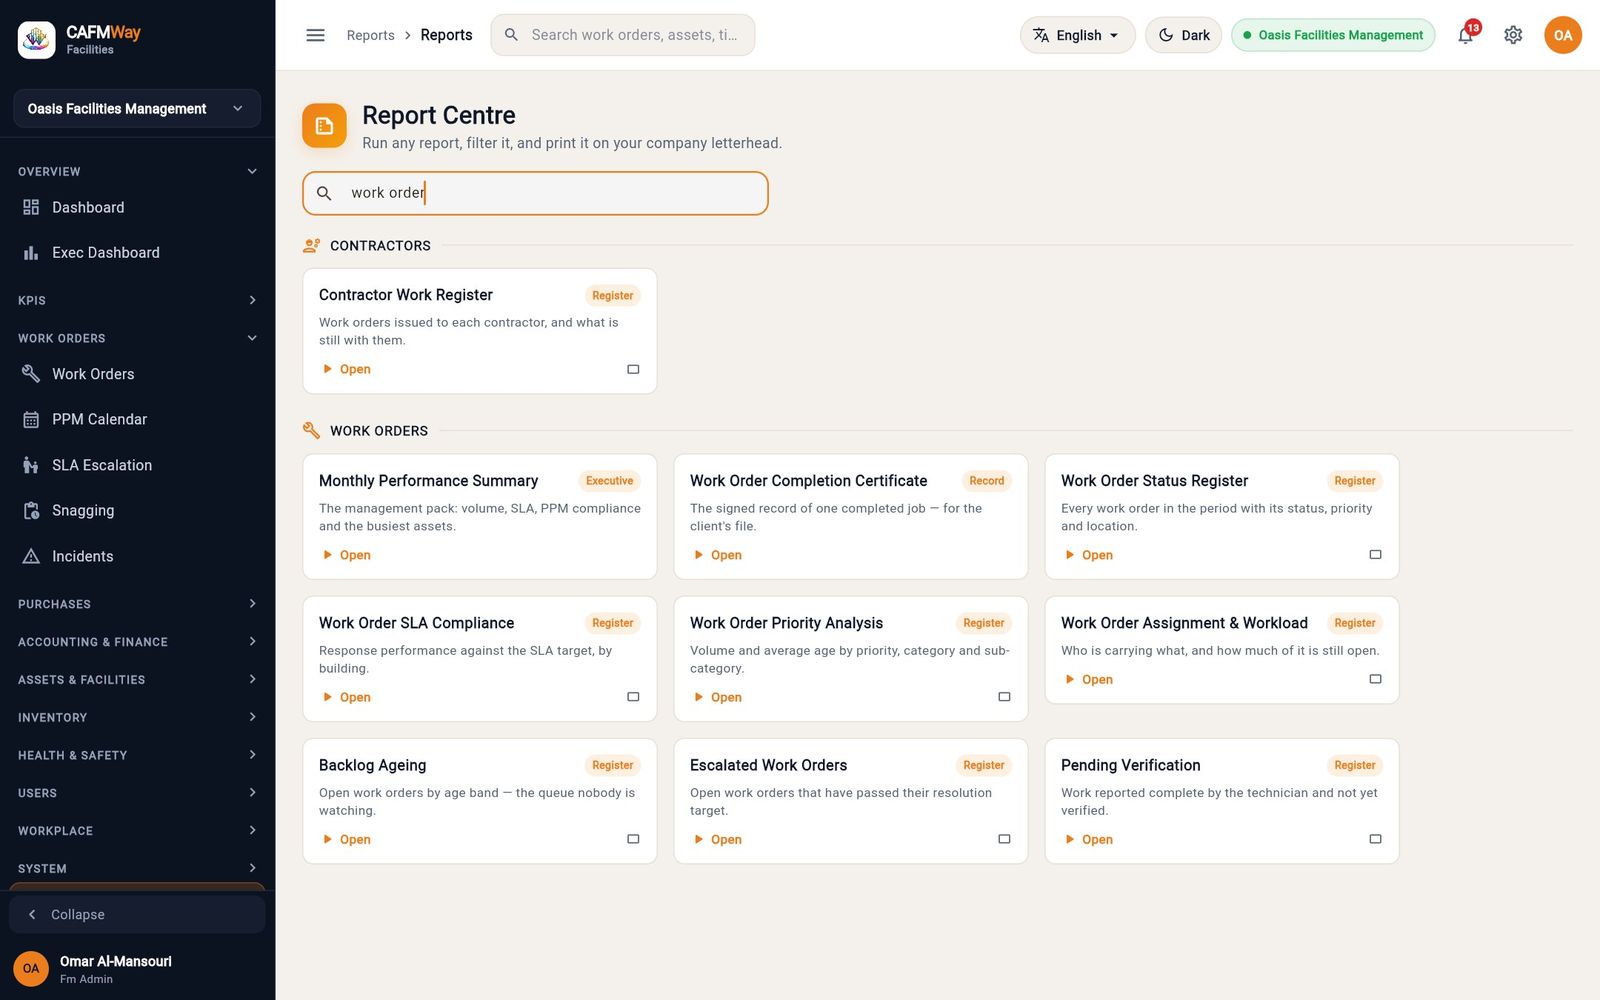
Task: Open the Monthly Performance Summary report
Action: click(x=346, y=555)
